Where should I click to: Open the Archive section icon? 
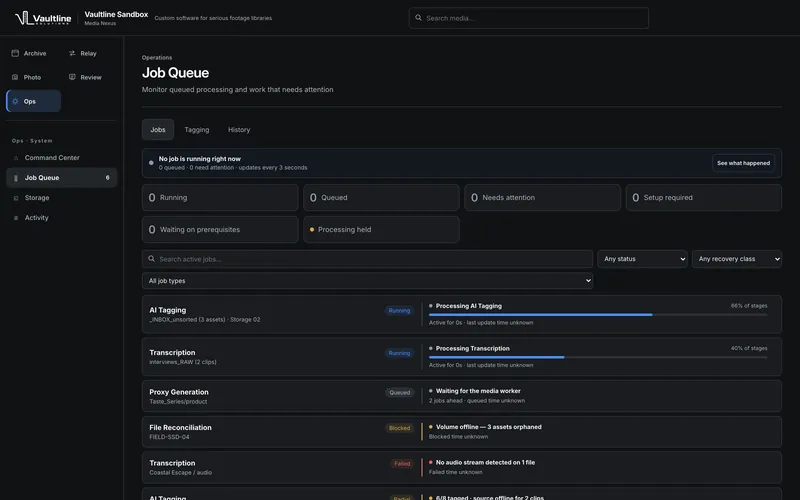click(15, 53)
